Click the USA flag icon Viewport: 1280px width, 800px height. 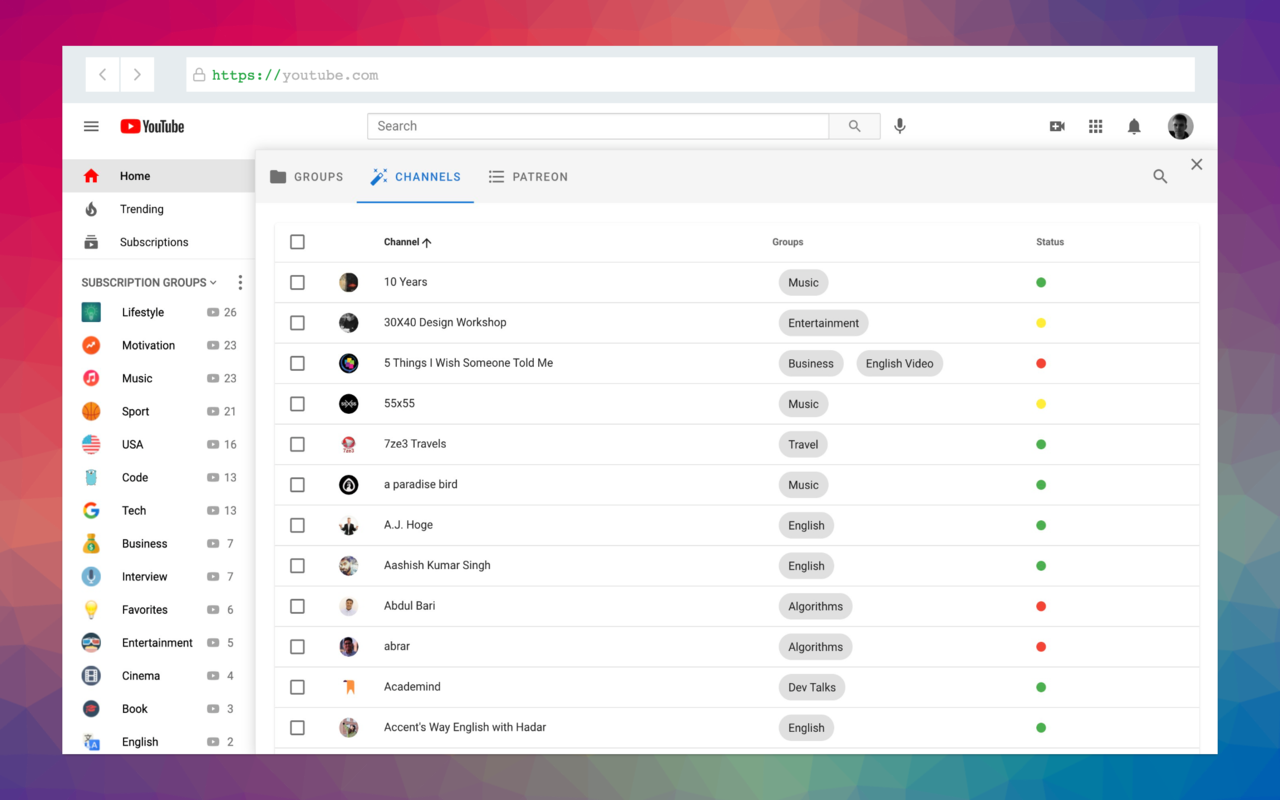click(91, 444)
